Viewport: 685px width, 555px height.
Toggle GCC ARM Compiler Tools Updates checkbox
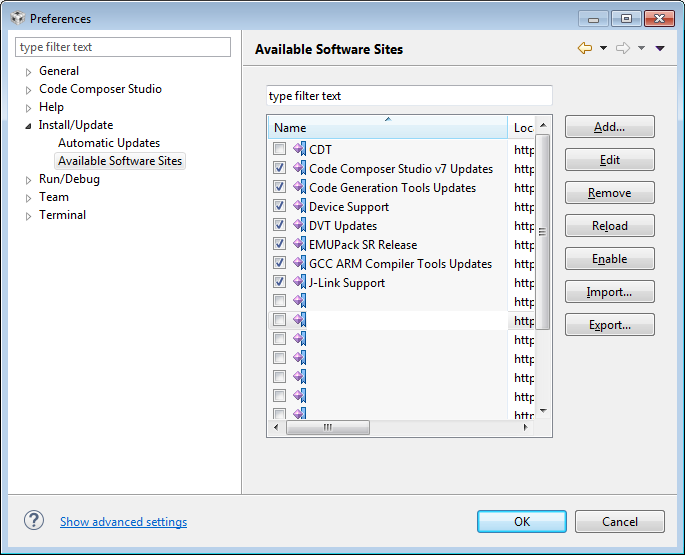point(280,263)
